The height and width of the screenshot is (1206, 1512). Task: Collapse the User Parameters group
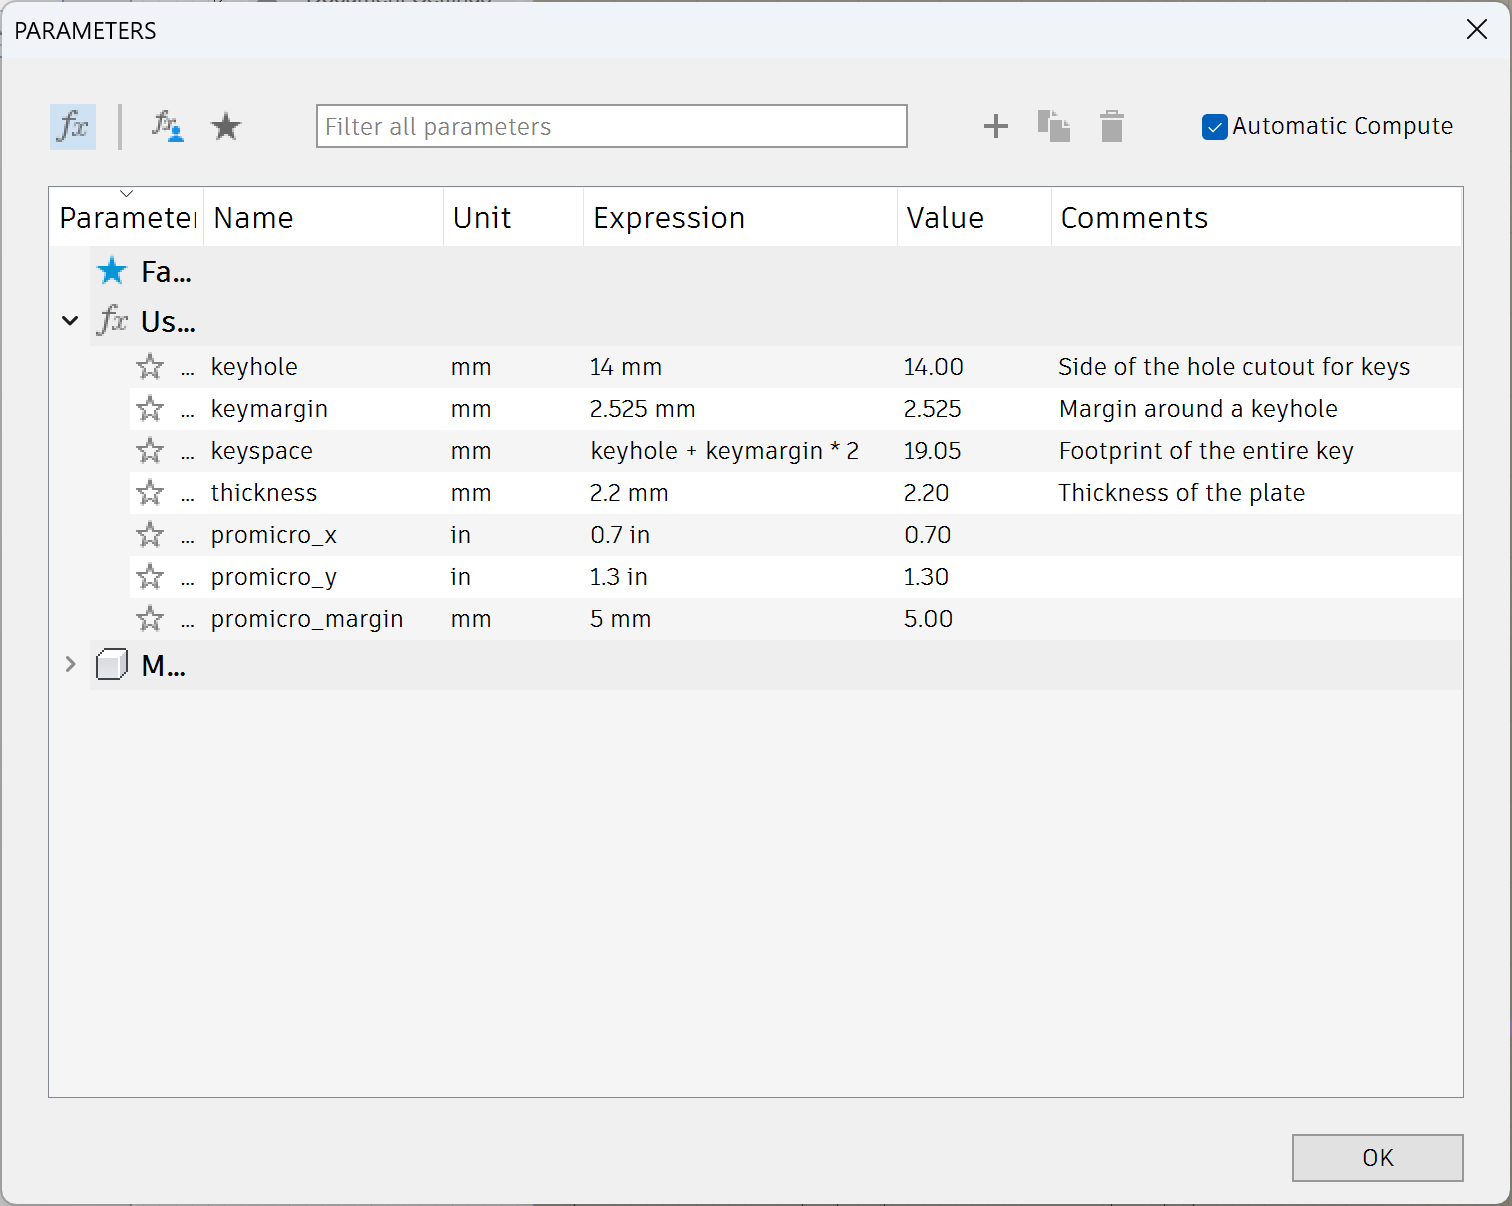click(x=70, y=321)
